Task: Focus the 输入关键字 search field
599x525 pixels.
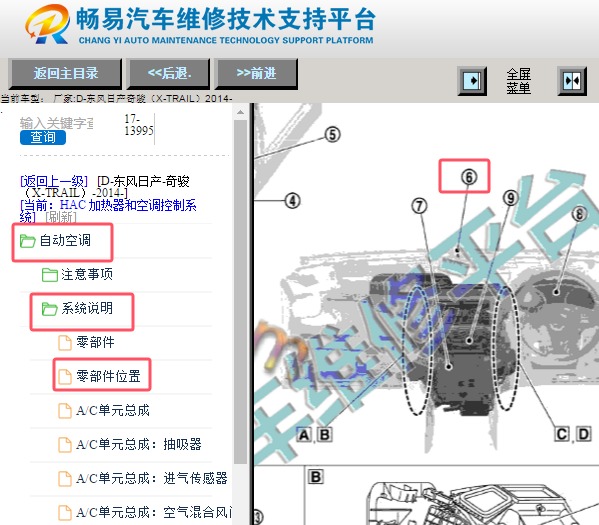Action: click(57, 123)
